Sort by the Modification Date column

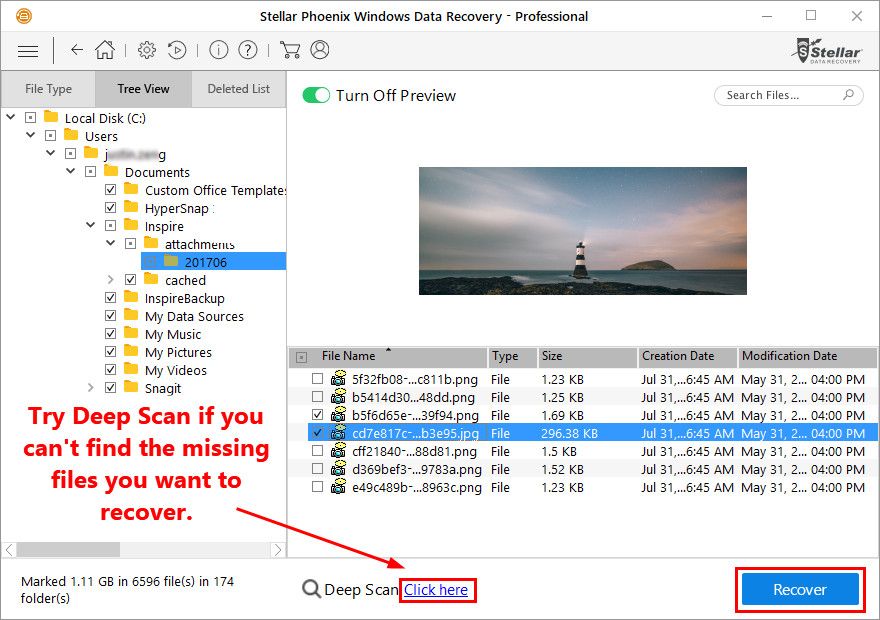point(807,356)
